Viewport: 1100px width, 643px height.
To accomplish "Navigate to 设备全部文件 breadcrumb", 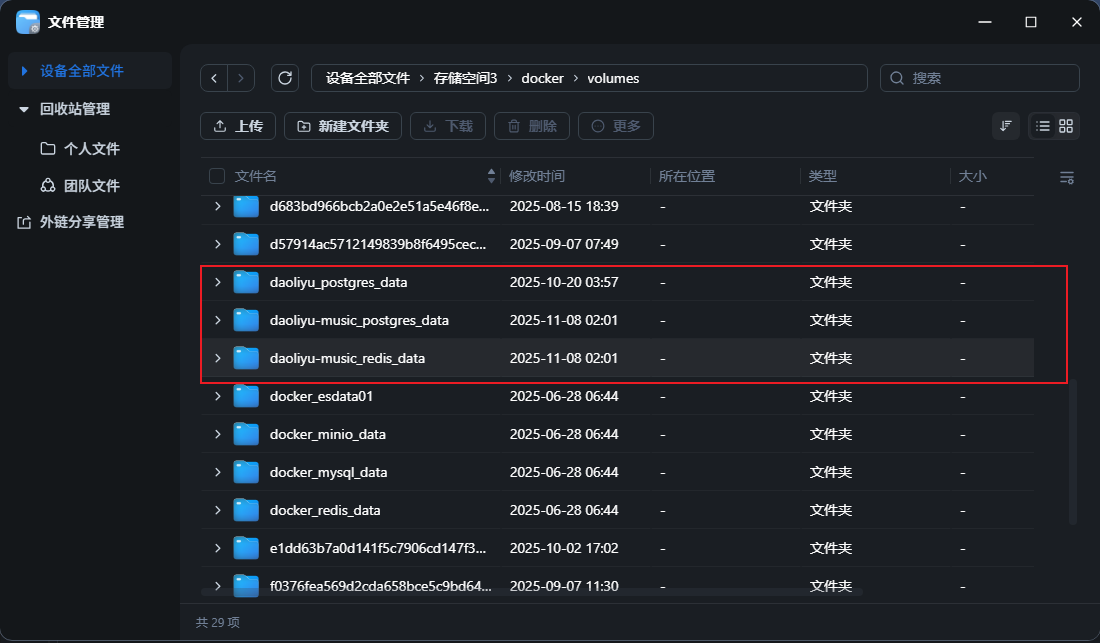I will (368, 78).
